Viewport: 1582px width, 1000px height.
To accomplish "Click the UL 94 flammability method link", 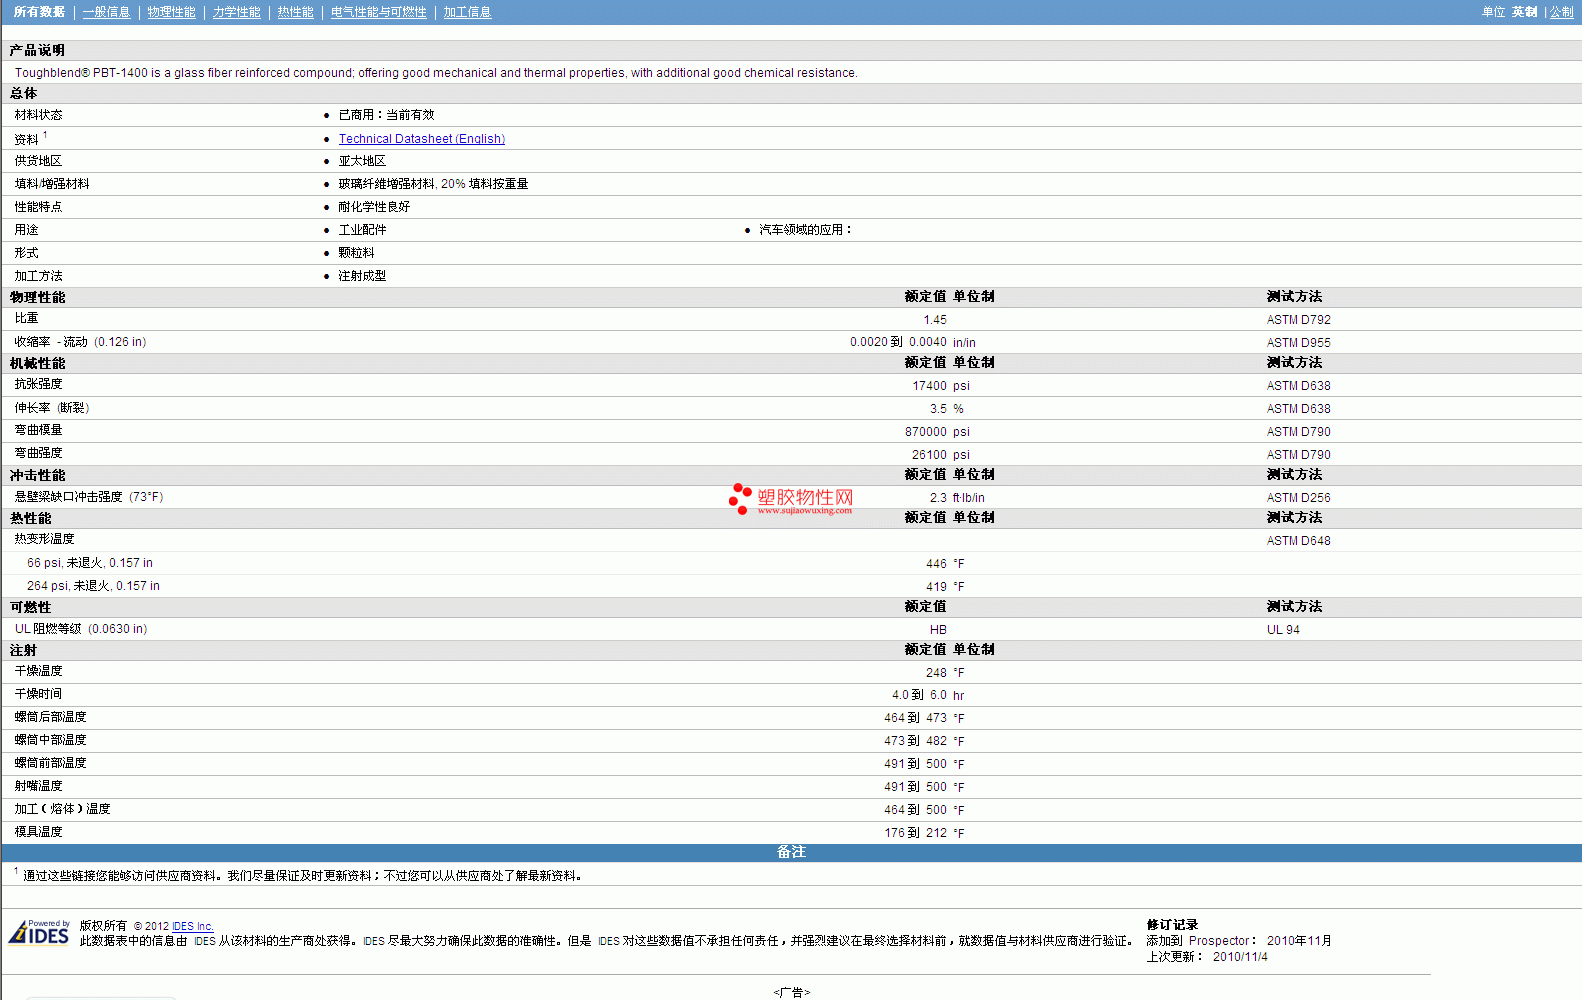I will [x=1283, y=630].
